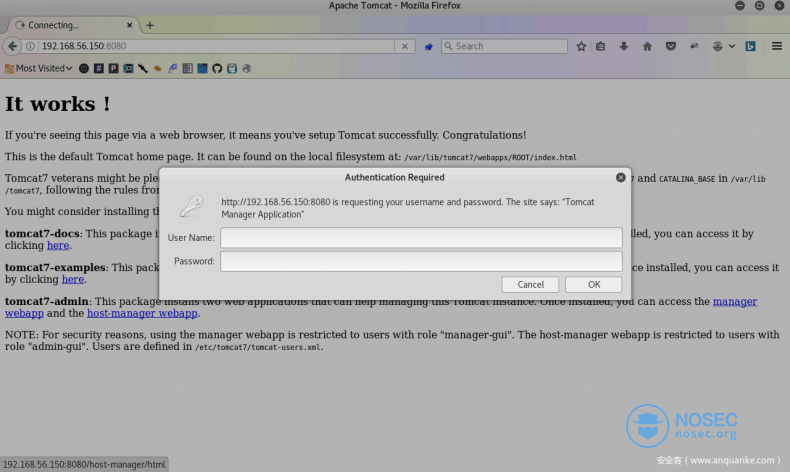This screenshot has width=790, height=472.
Task: Open the gray book bookmark icon
Action: (187, 69)
